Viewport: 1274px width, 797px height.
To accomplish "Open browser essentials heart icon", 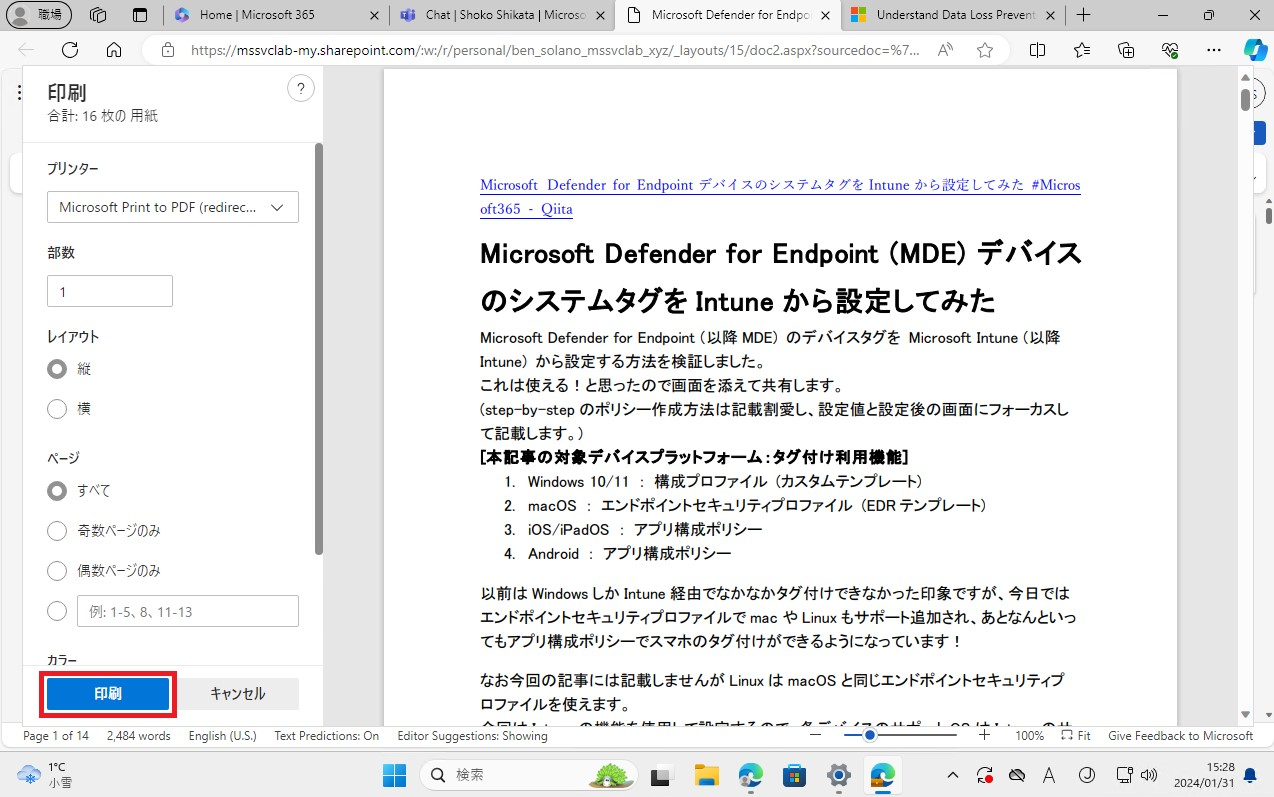I will pyautogui.click(x=1170, y=50).
